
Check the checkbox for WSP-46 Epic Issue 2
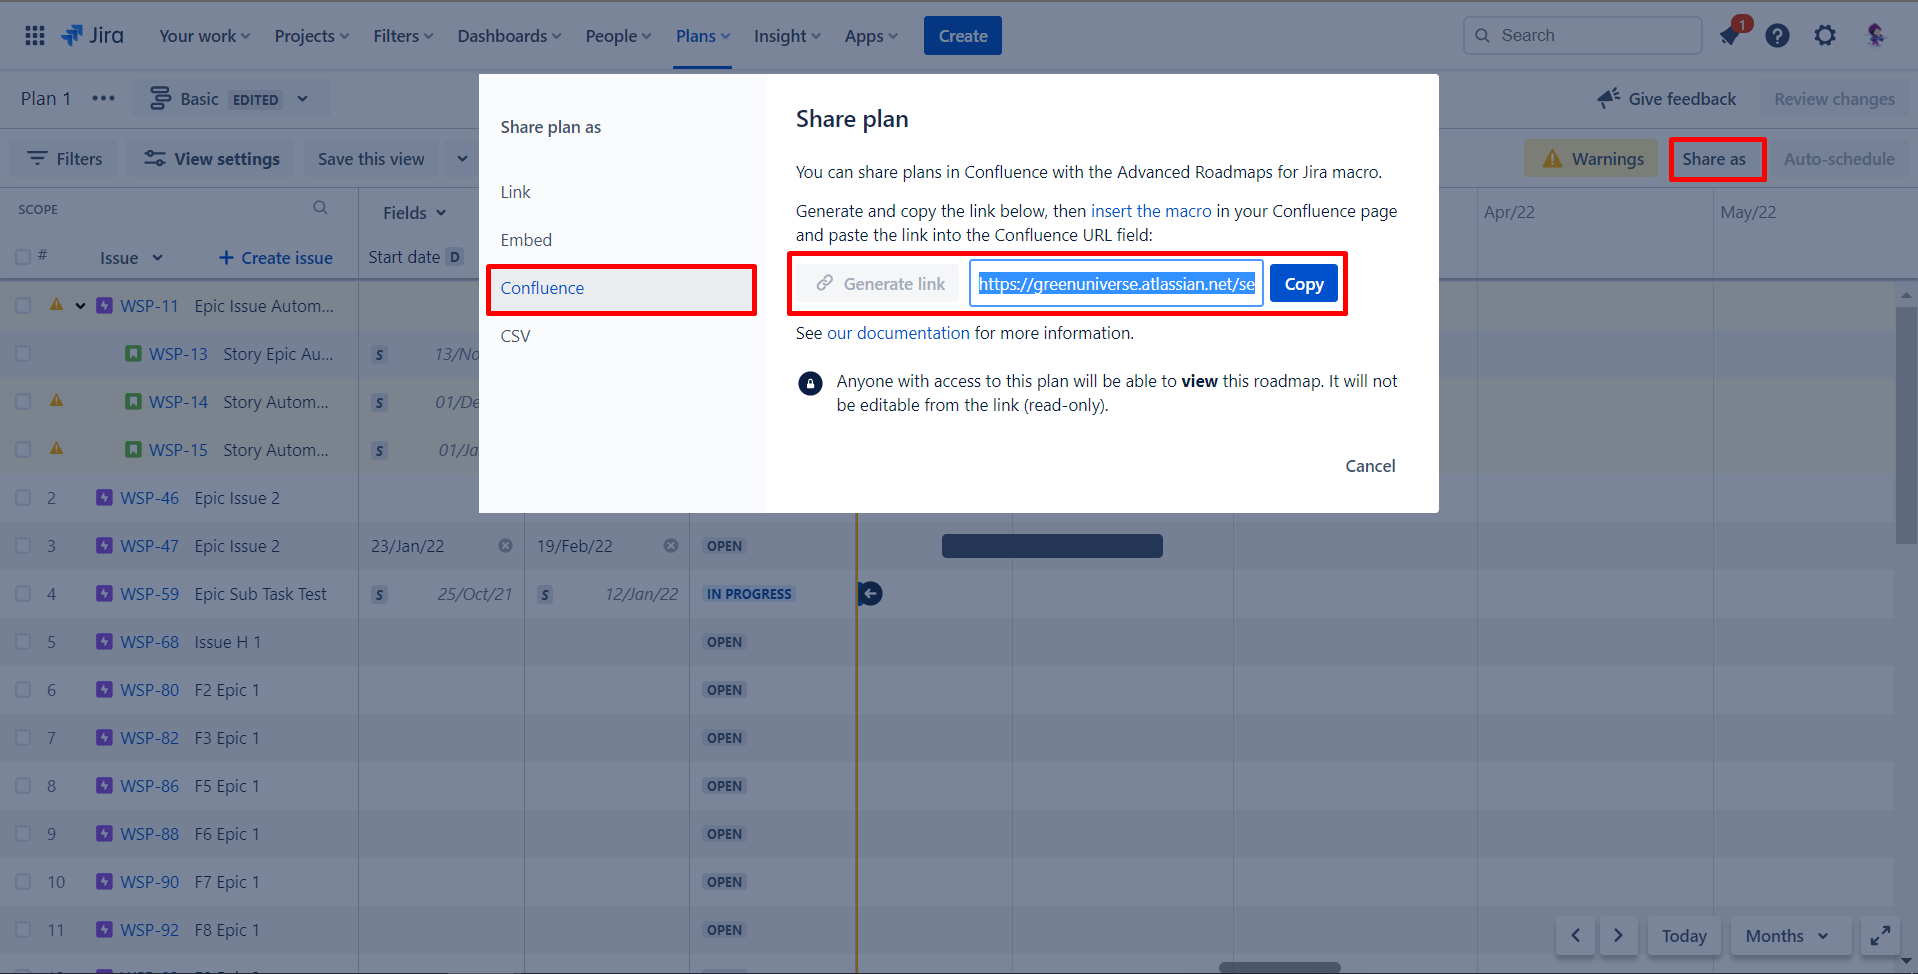coord(22,497)
